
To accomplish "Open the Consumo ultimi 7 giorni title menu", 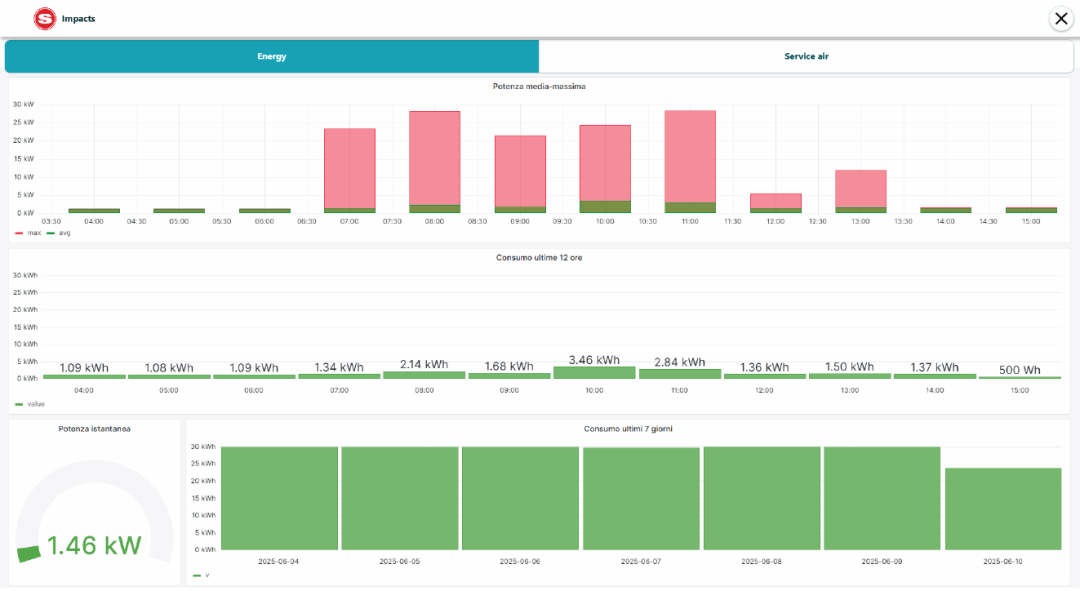I will pos(627,429).
